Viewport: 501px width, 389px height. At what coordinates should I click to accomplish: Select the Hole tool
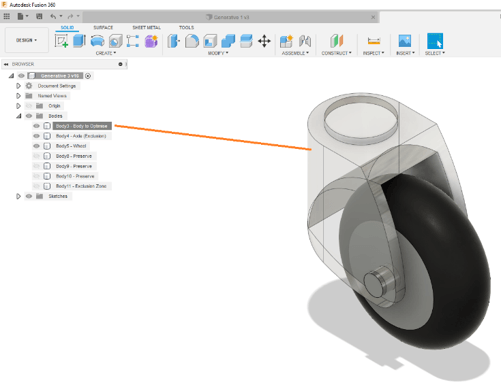[115, 41]
